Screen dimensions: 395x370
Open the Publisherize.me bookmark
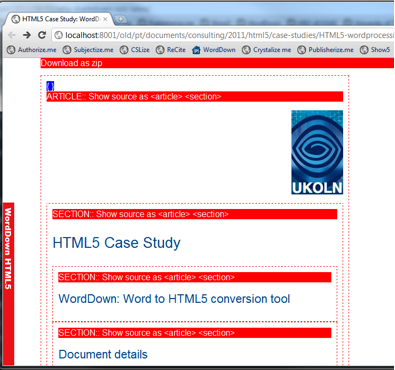pyautogui.click(x=325, y=50)
